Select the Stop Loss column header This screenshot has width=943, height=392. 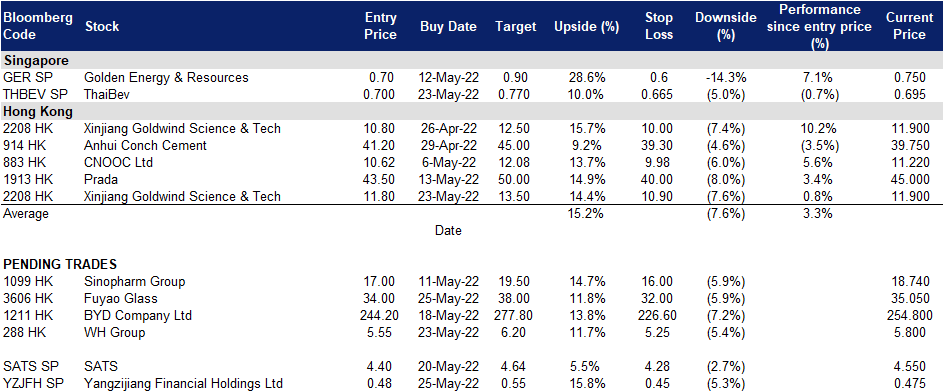[x=657, y=26]
